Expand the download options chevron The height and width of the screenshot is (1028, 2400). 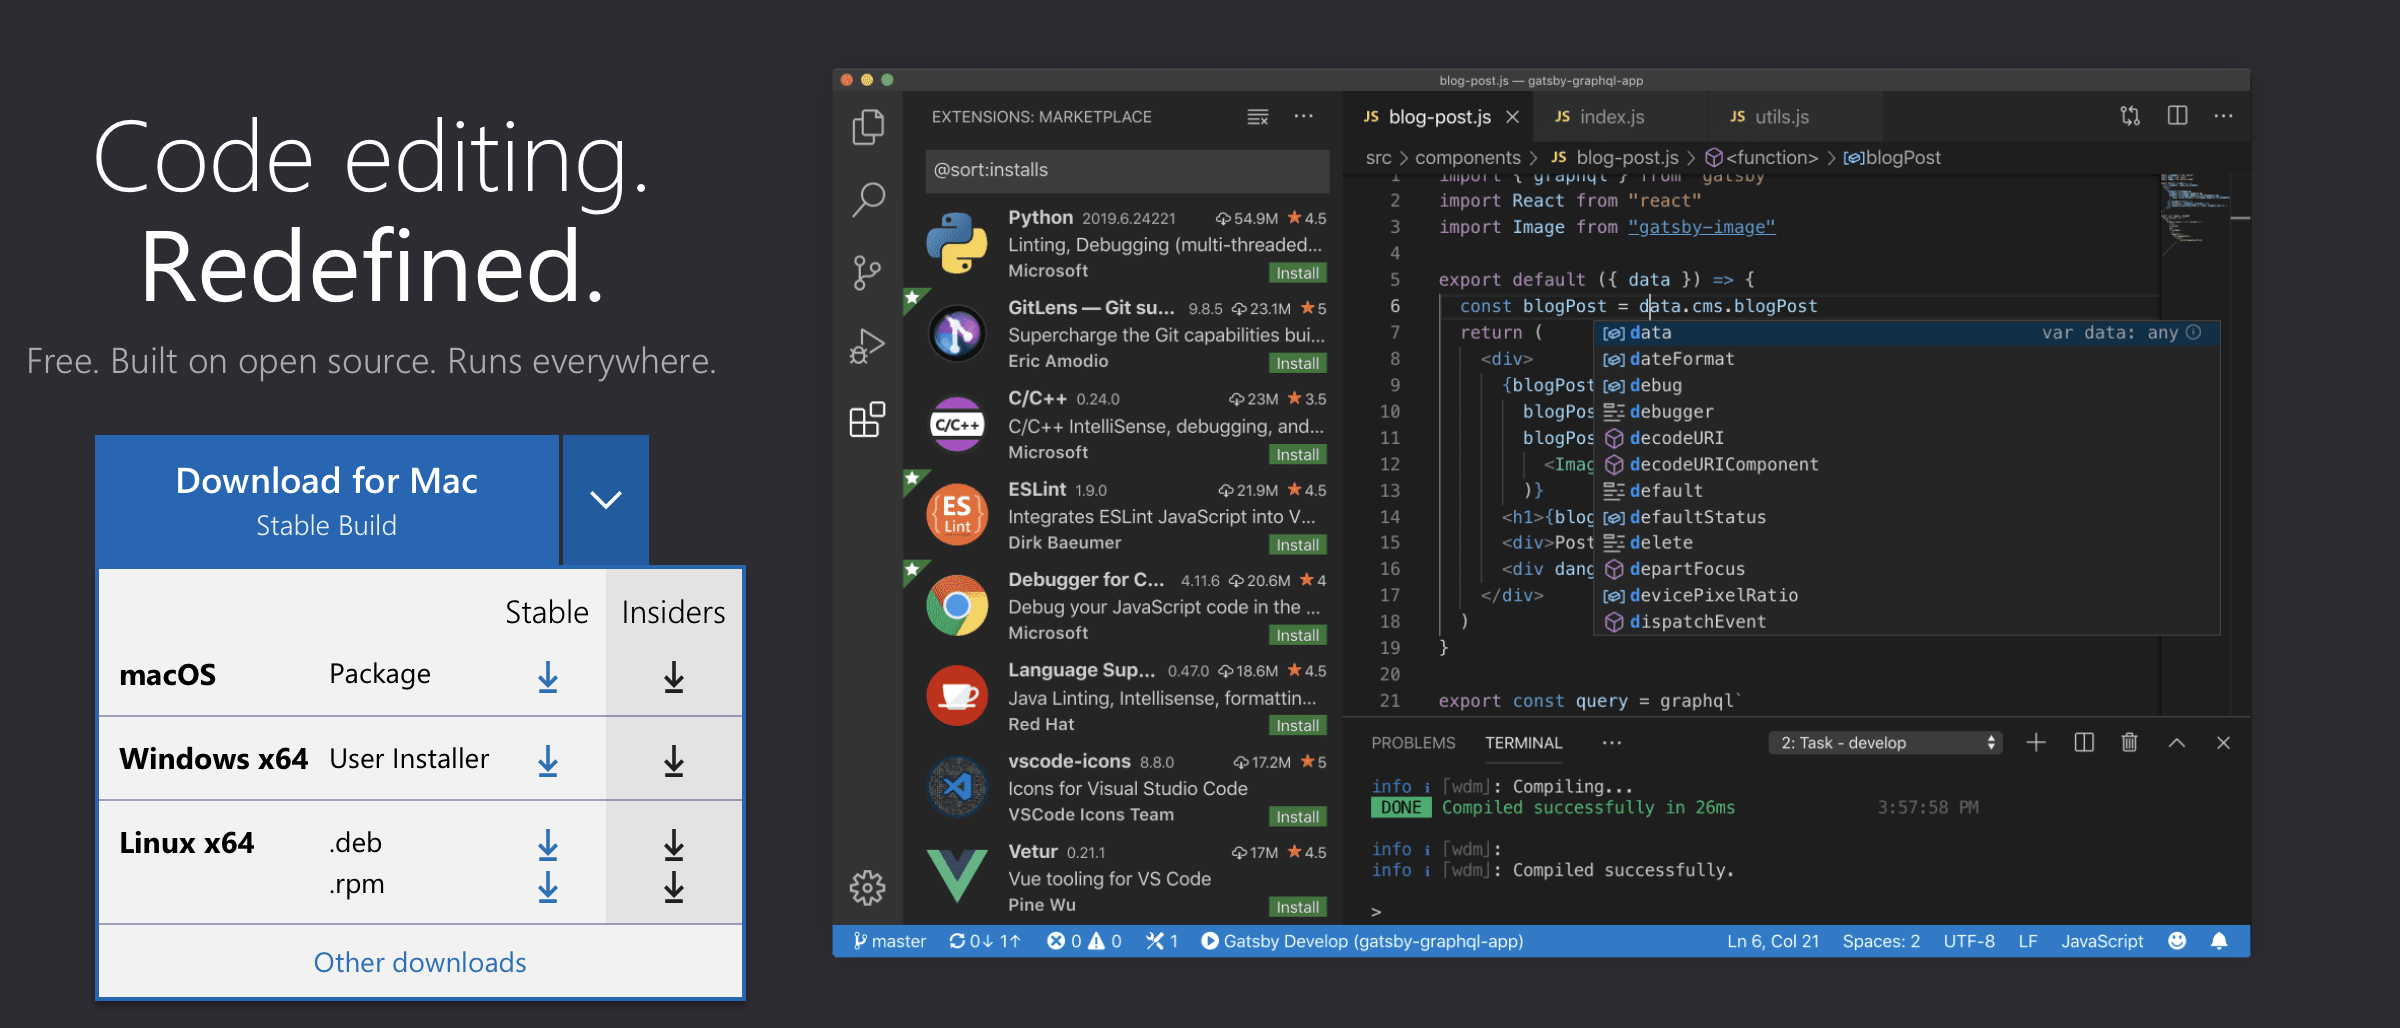click(x=606, y=499)
